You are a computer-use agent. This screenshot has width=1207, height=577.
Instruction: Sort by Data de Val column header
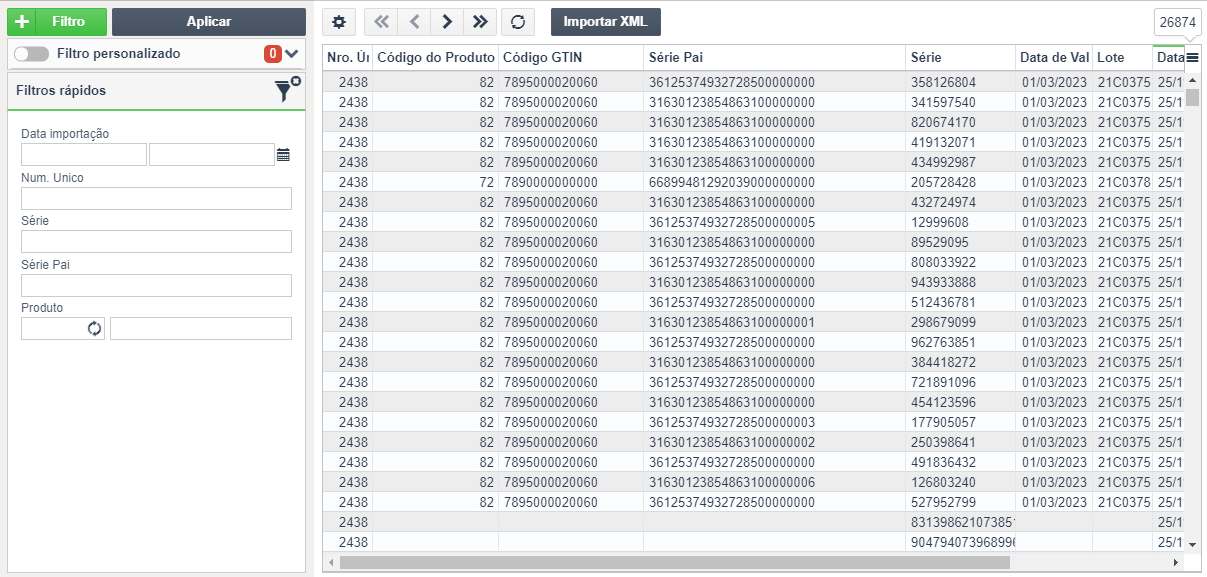point(1054,58)
